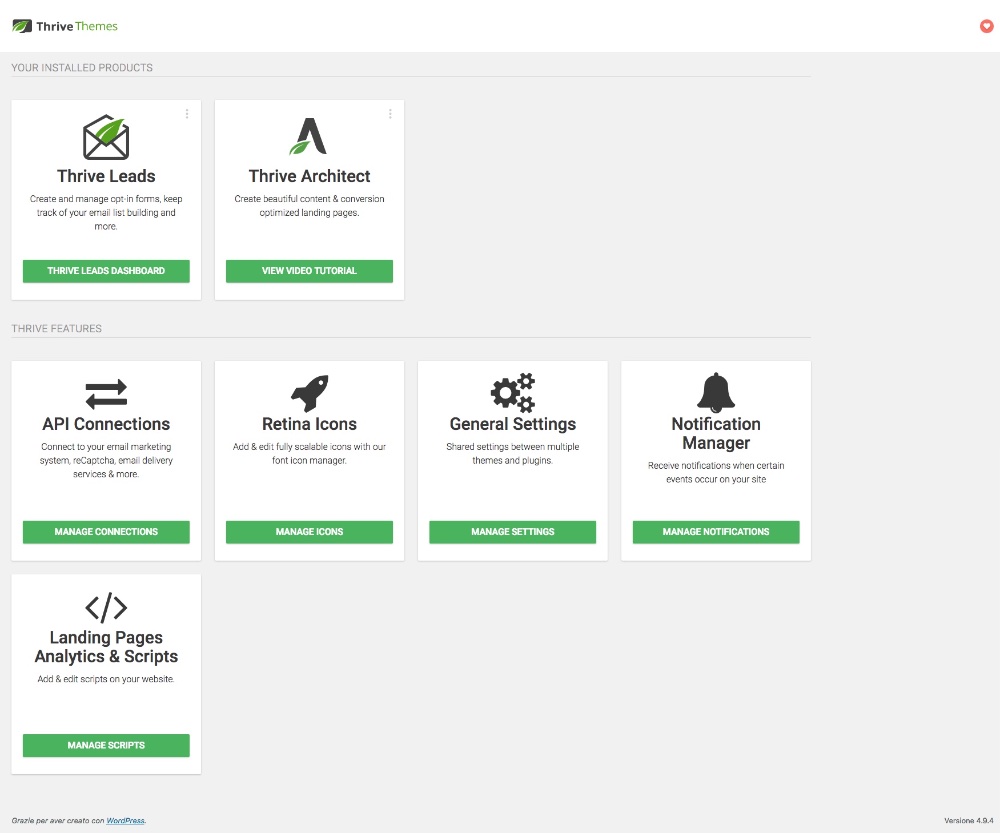Click the General Settings heading
Image resolution: width=1000 pixels, height=833 pixels.
point(513,424)
